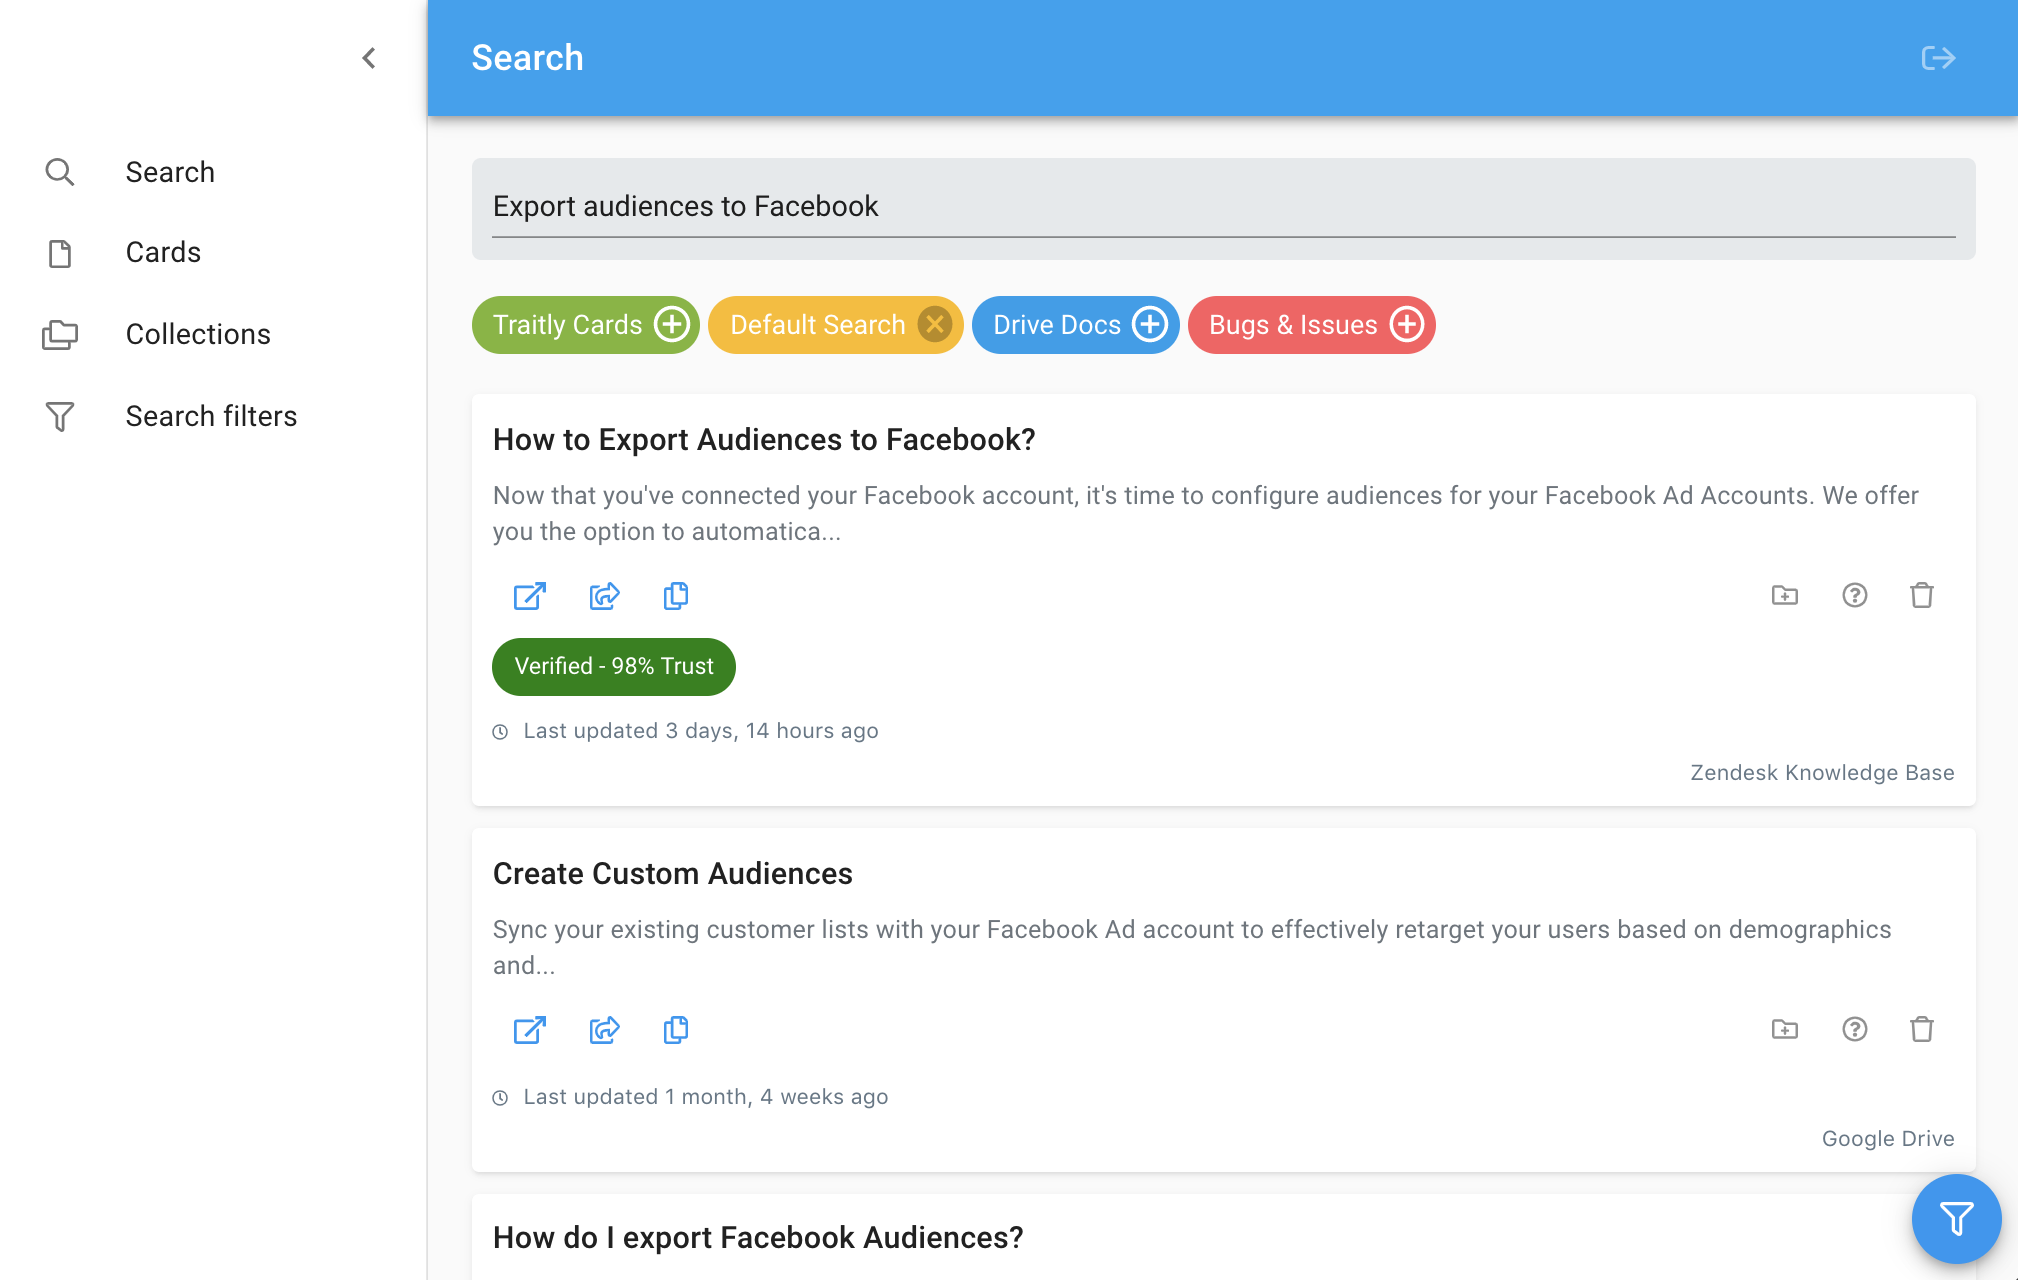Collapse the sidebar with chevron arrow
Image resolution: width=2018 pixels, height=1280 pixels.
pyautogui.click(x=369, y=58)
